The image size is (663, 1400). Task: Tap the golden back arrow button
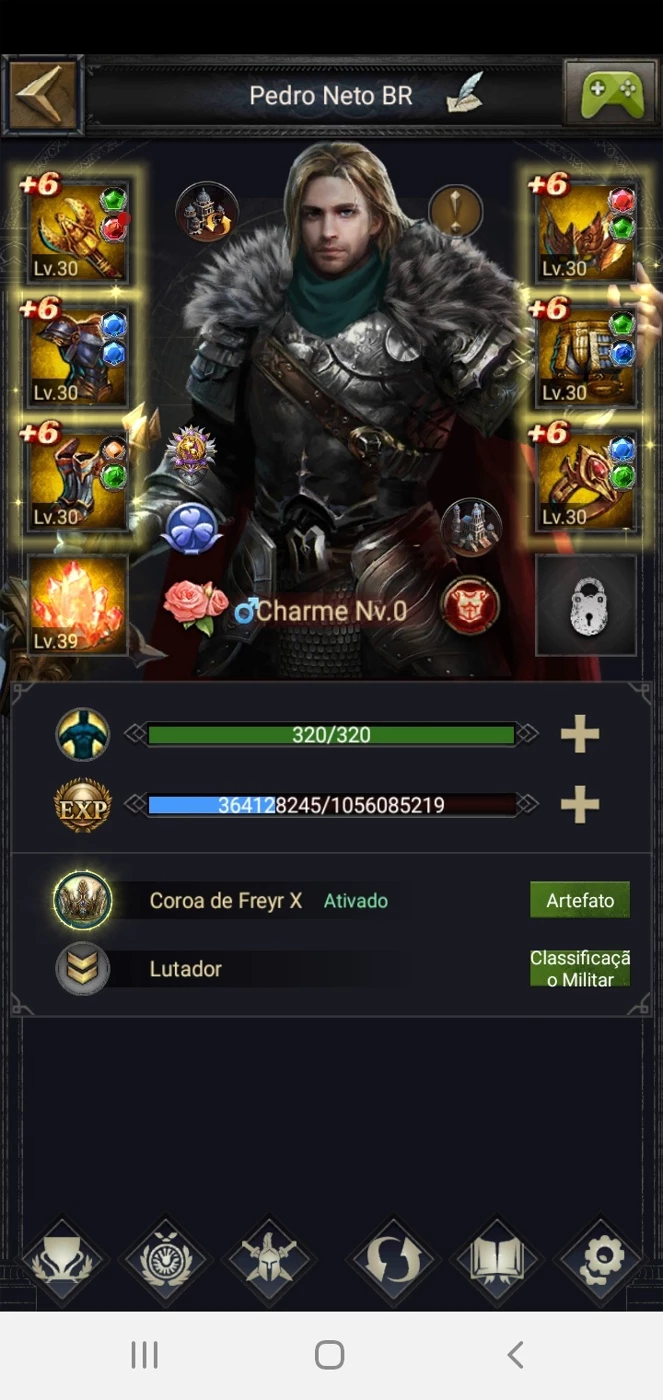pos(42,95)
